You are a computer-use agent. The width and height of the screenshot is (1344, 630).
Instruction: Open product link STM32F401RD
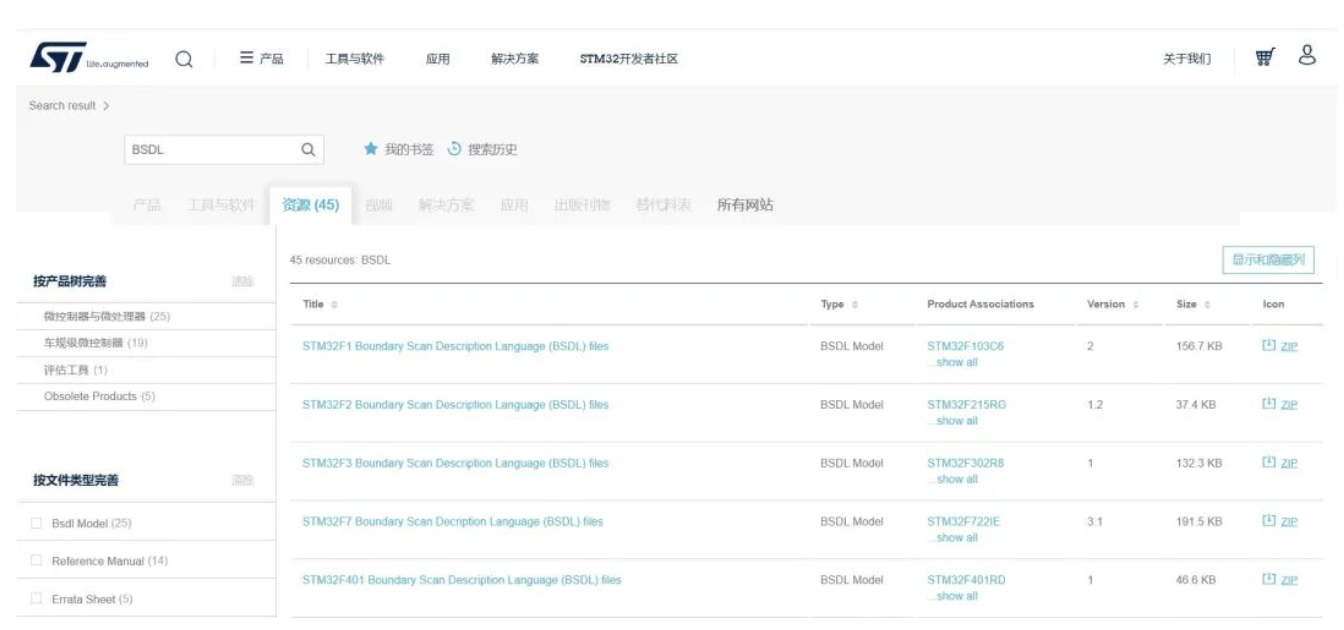tap(966, 579)
